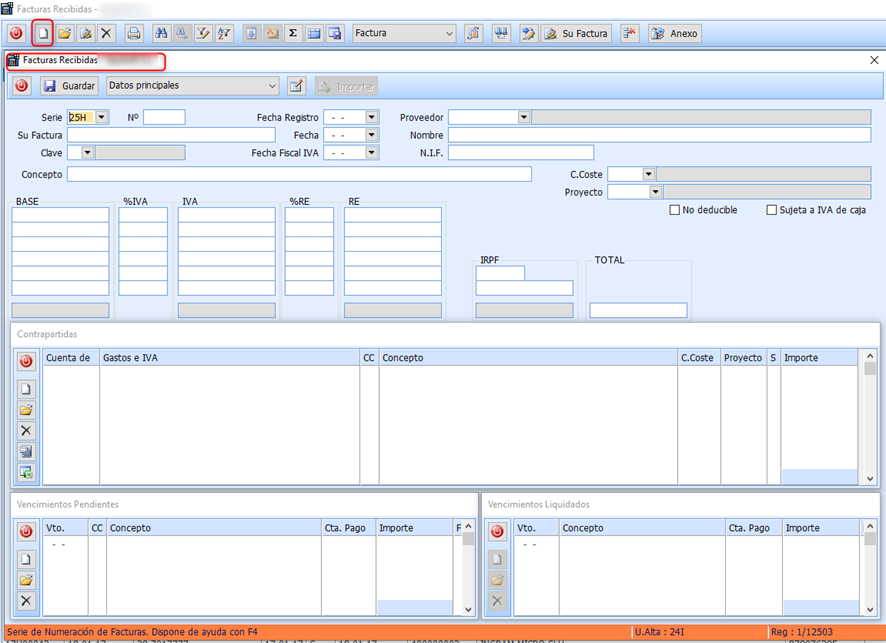
Task: Click the printer icon in top toolbar
Action: click(134, 33)
